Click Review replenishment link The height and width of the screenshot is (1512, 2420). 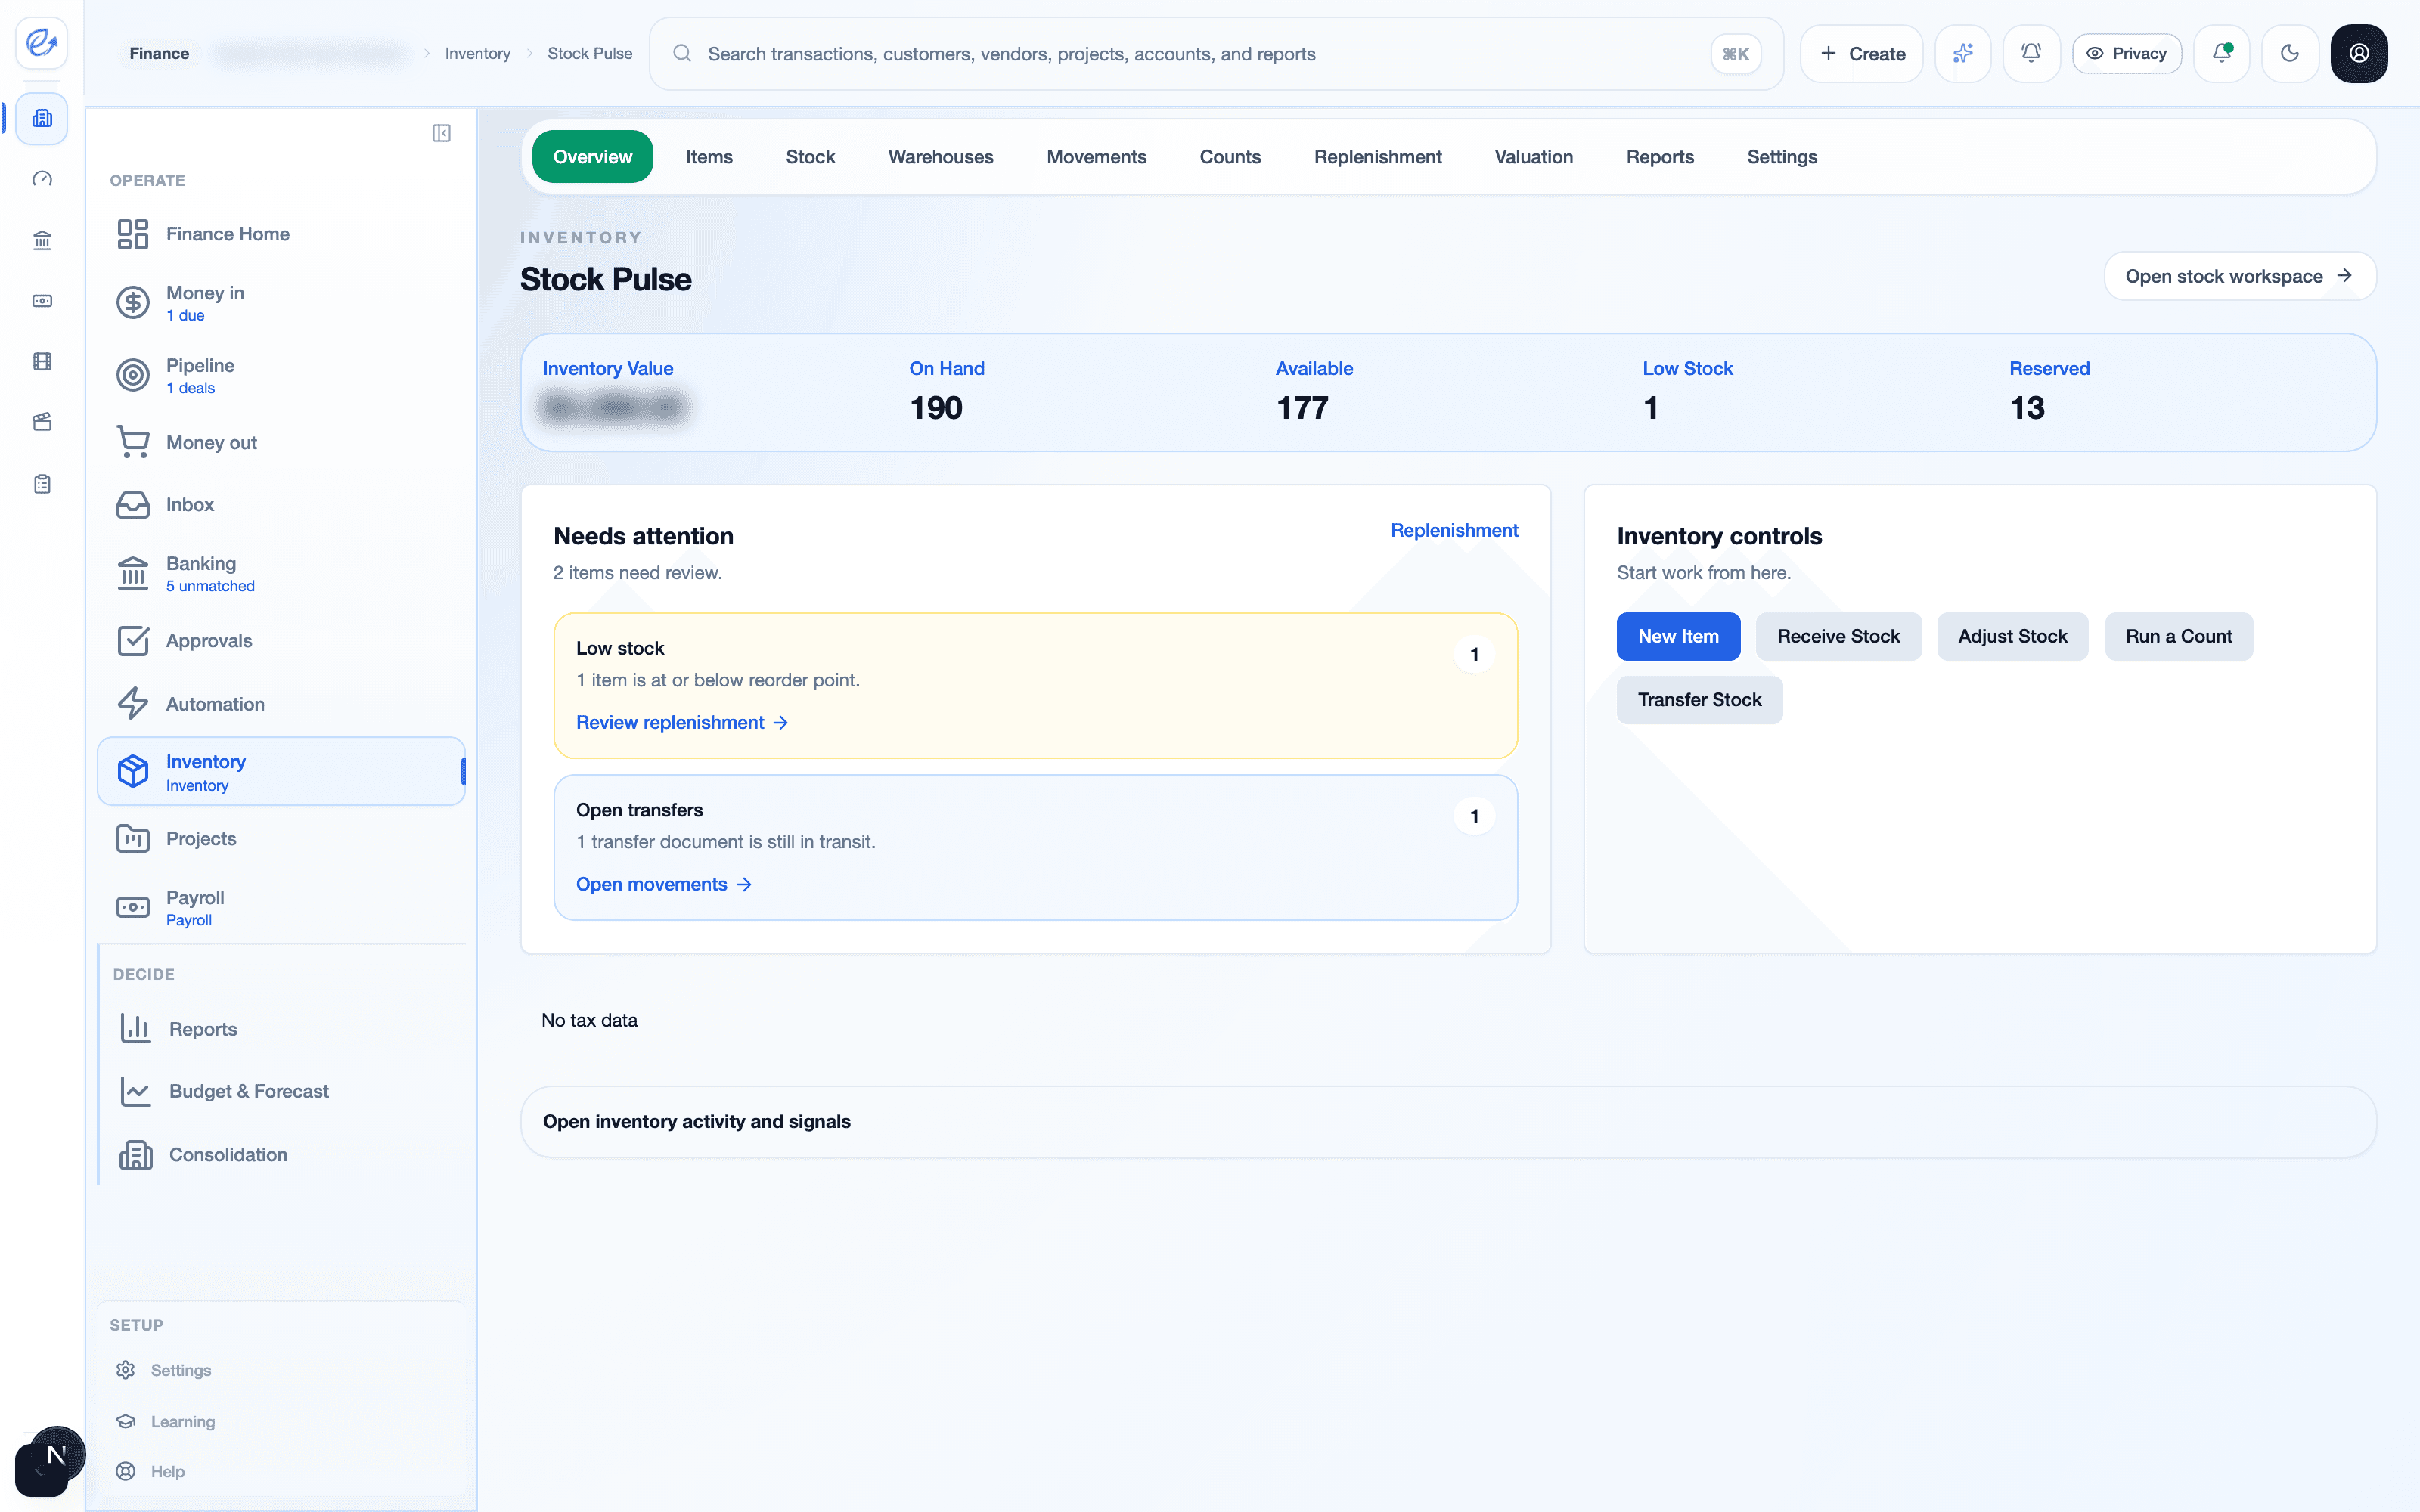point(682,722)
